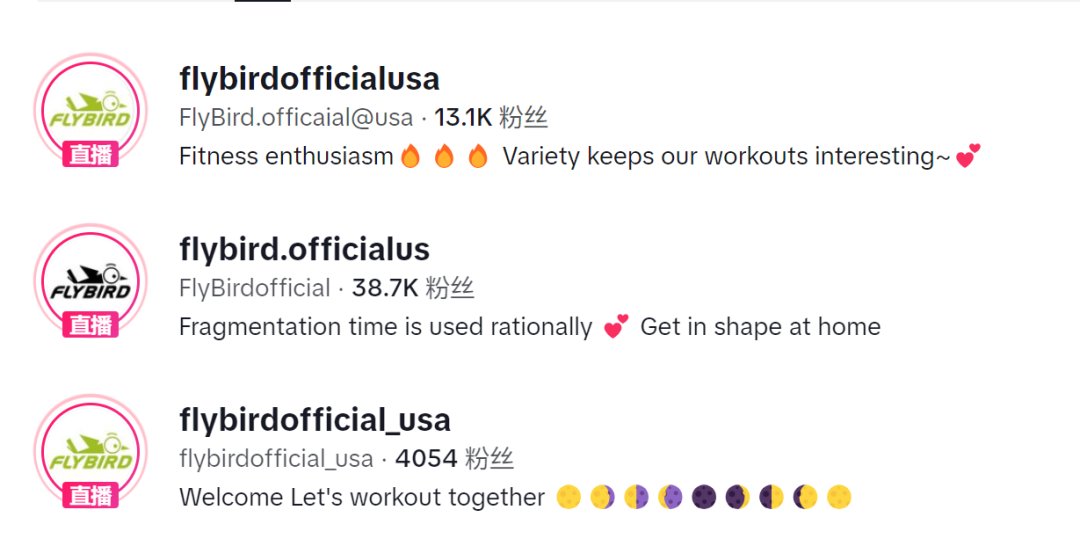Viewport: 1080px width, 539px height.
Task: Click the "Welcome Let's workout together" bio
Action: pyautogui.click(x=362, y=497)
